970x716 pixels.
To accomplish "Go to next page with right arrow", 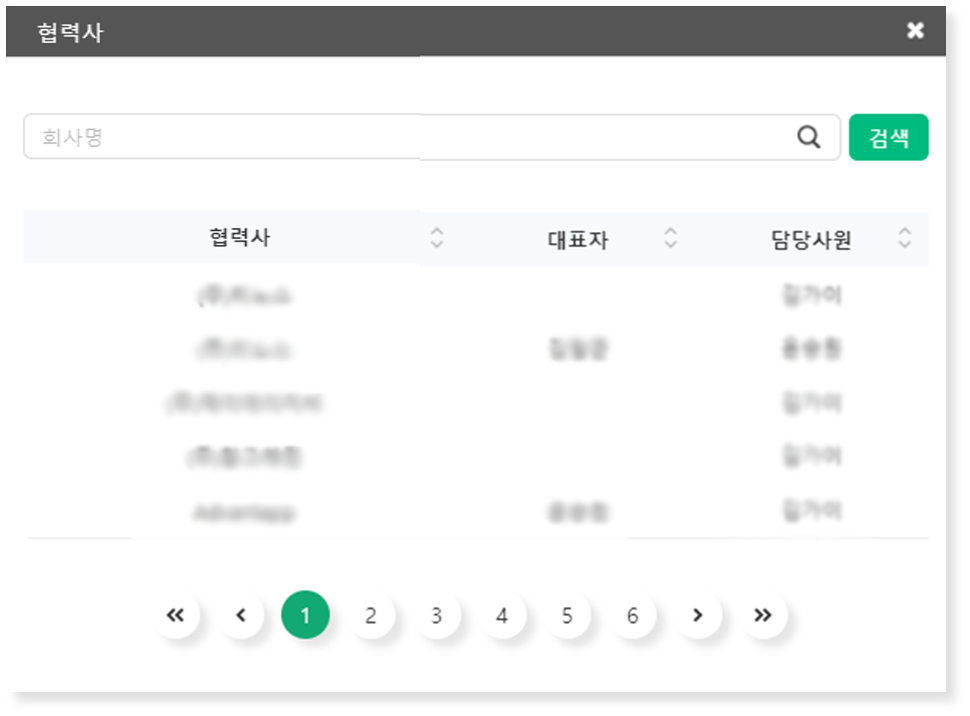I will [x=698, y=615].
